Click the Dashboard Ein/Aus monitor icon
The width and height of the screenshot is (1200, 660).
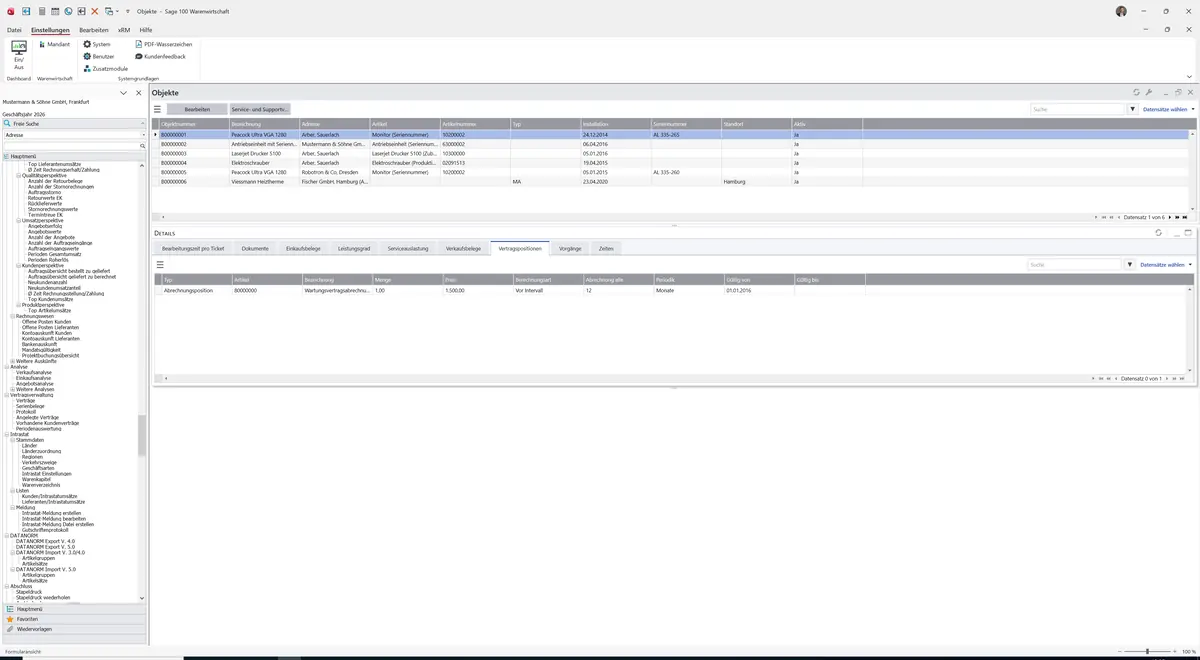[19, 48]
